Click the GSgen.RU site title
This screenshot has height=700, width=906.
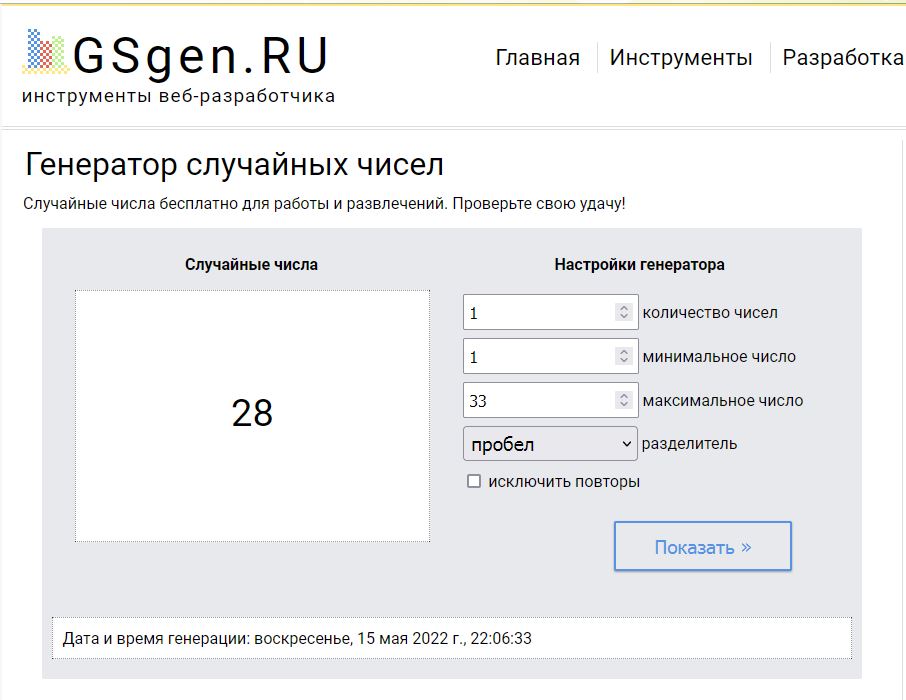pyautogui.click(x=200, y=57)
